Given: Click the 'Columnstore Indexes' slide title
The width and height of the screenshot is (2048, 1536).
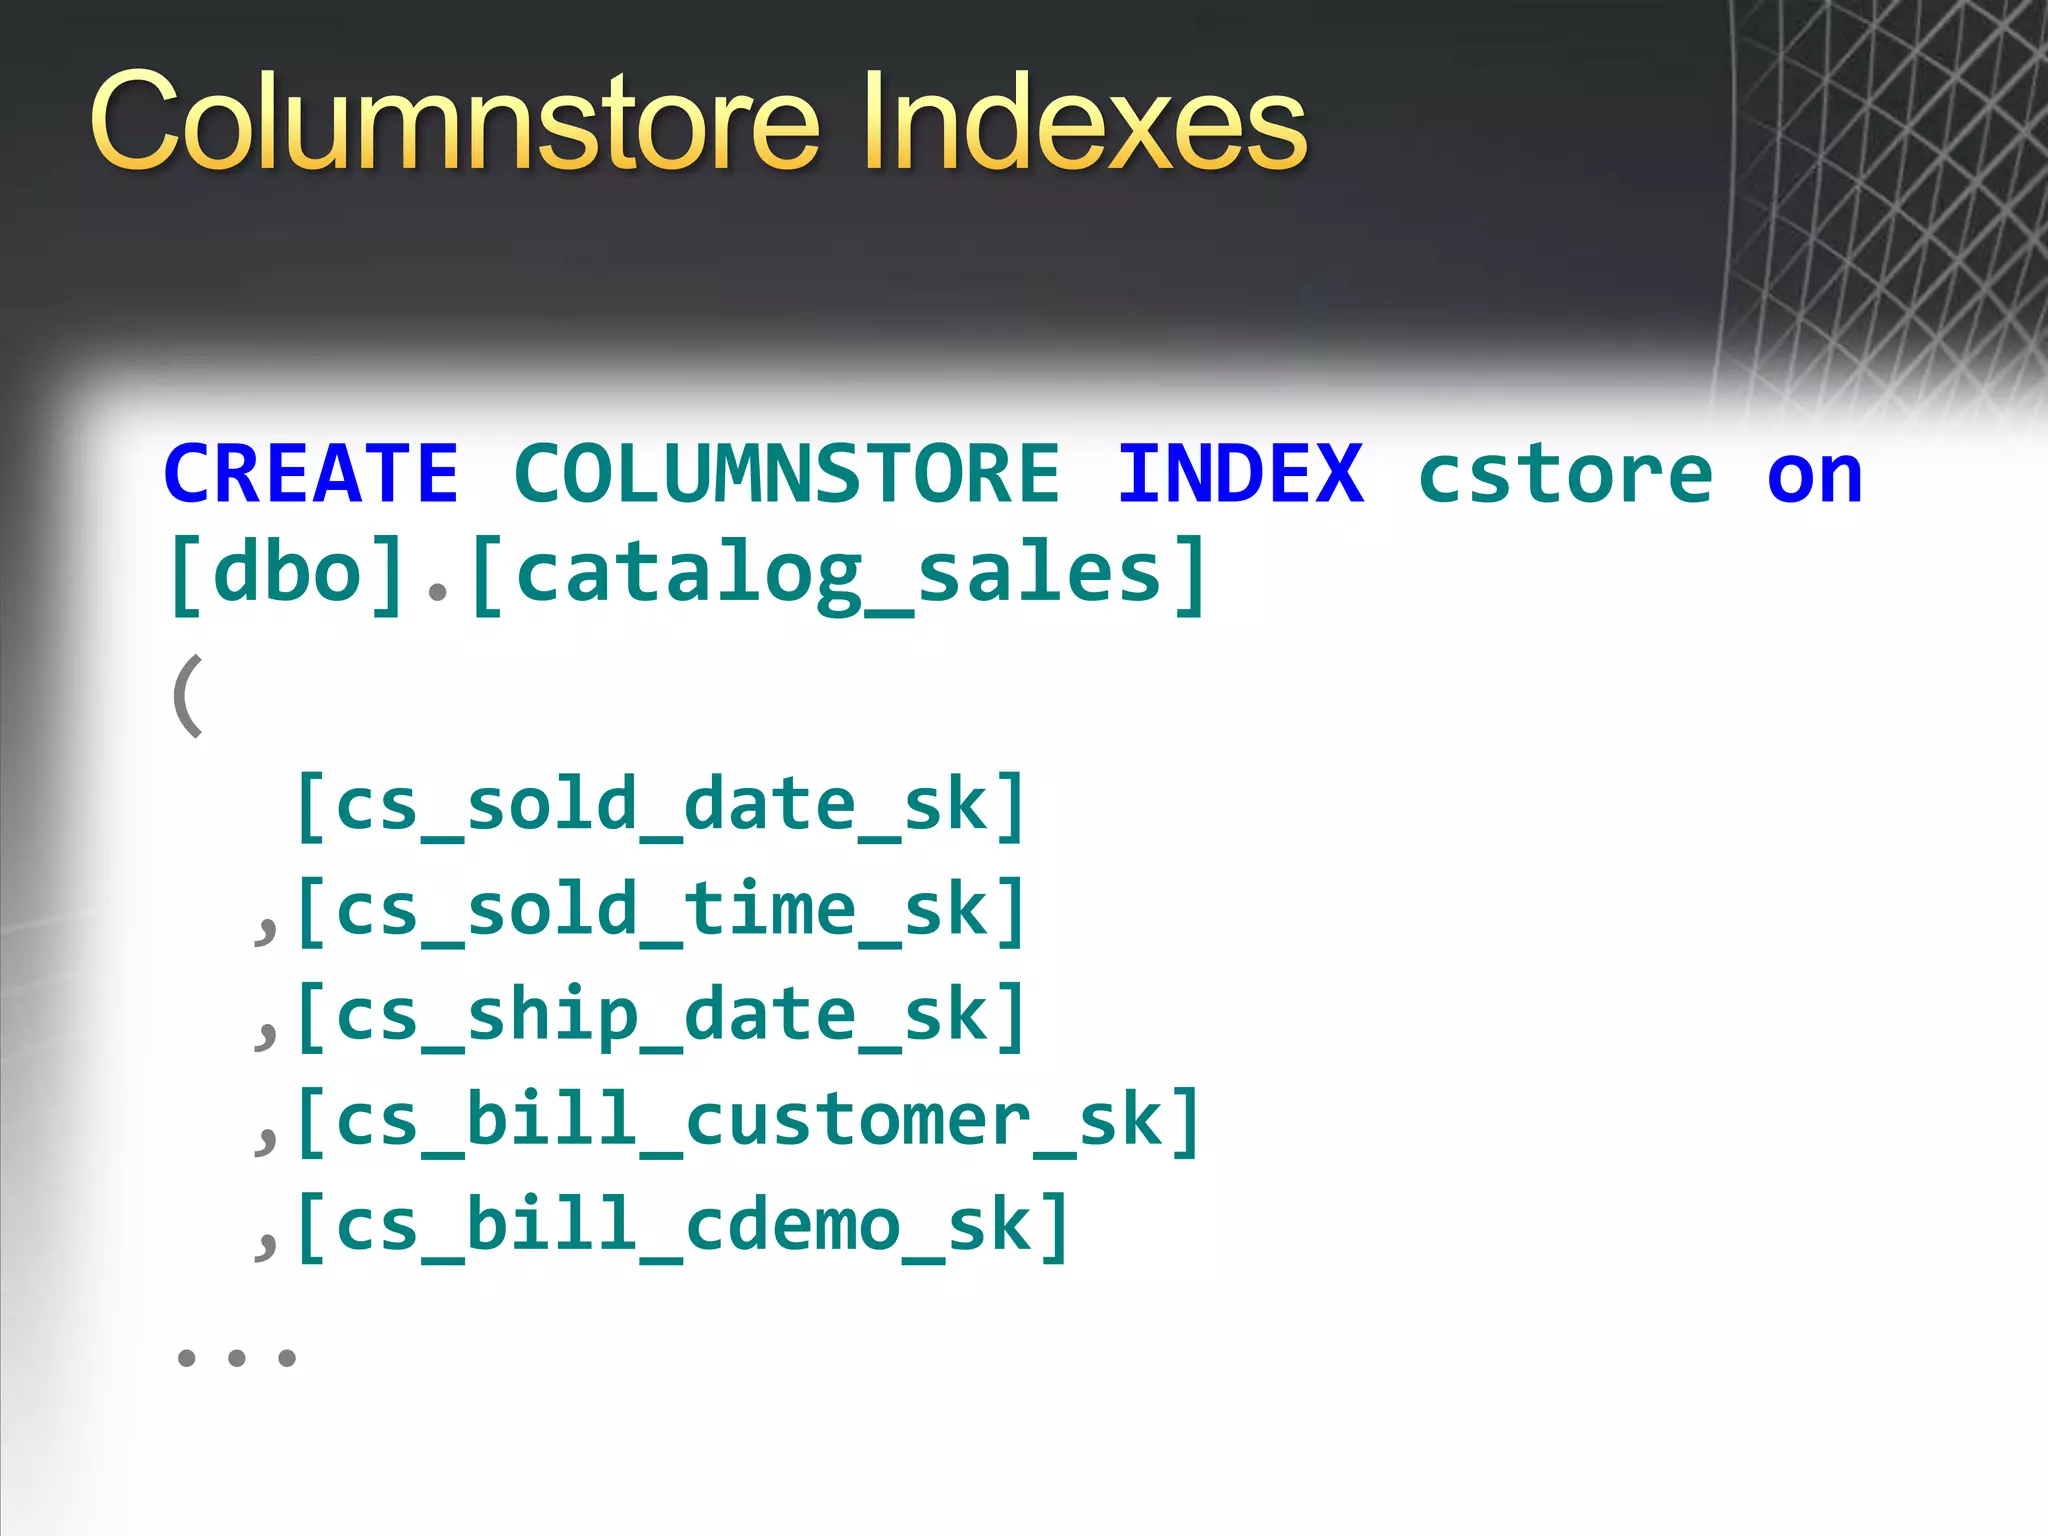Looking at the screenshot, I should pos(699,124).
